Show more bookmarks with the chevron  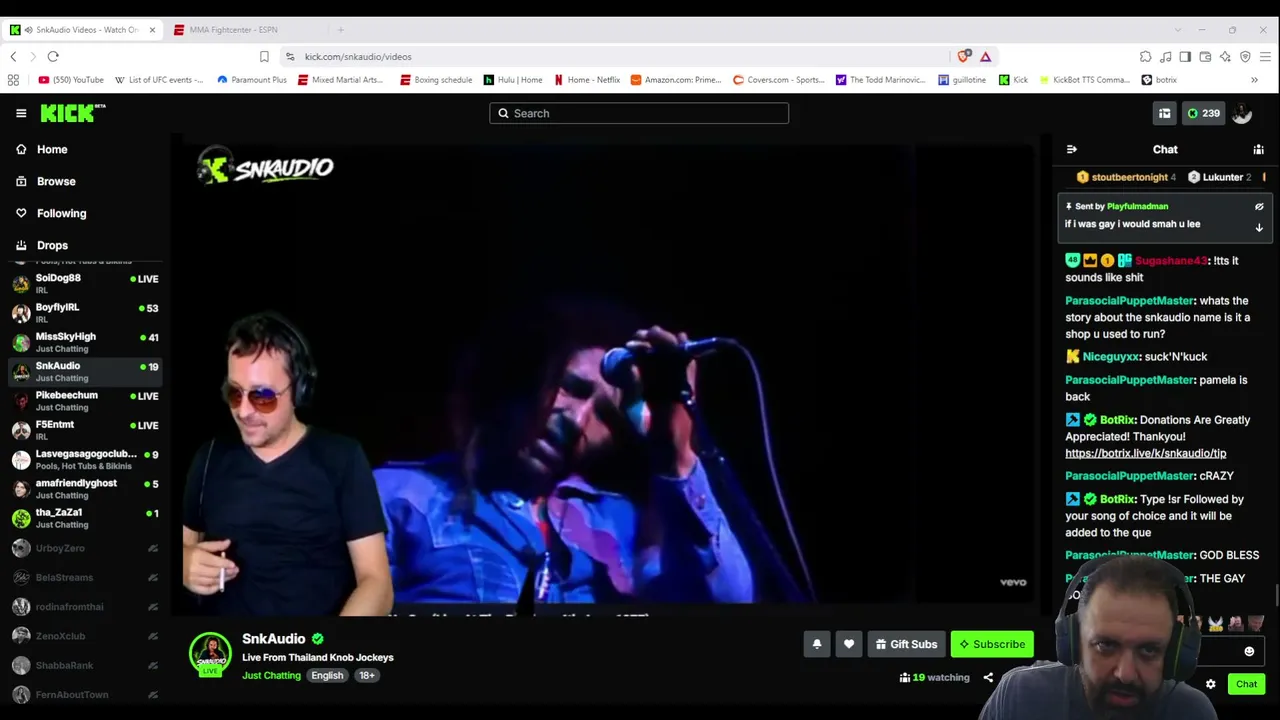click(1254, 80)
